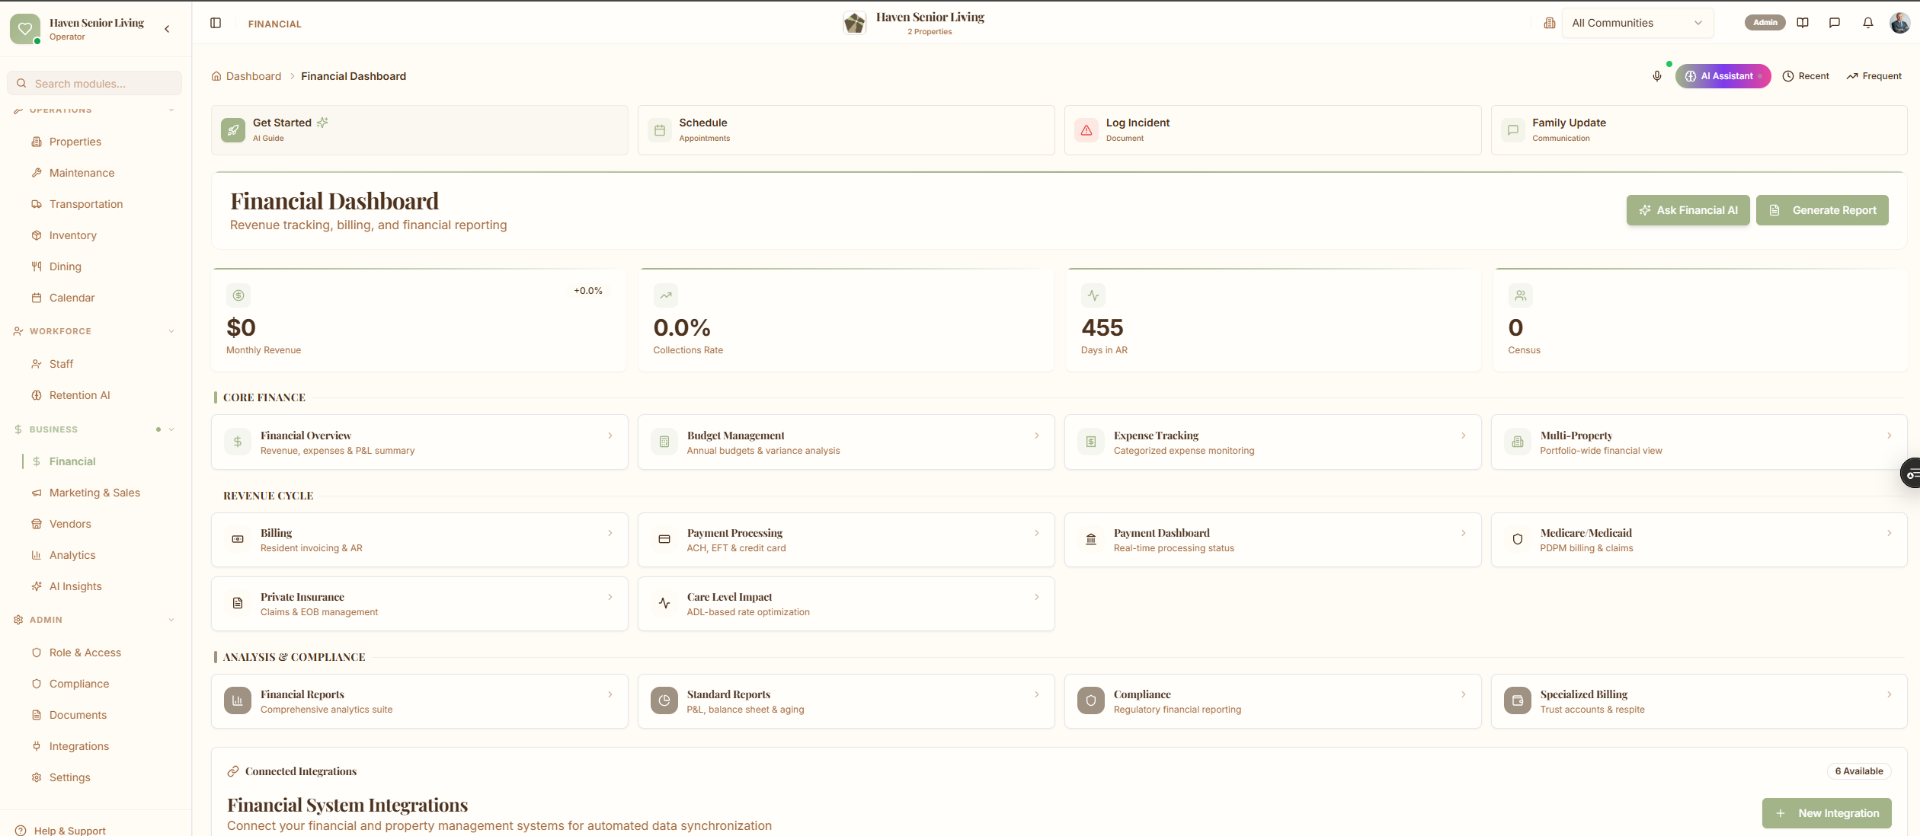Click the Monthly Revenue dollar icon
The image size is (1920, 836).
[x=238, y=295]
